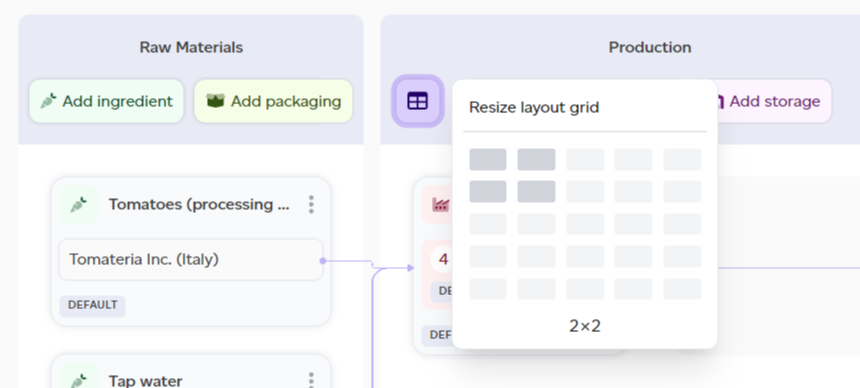Click the Add storage button
Viewport: 860px width, 388px height.
pos(774,101)
